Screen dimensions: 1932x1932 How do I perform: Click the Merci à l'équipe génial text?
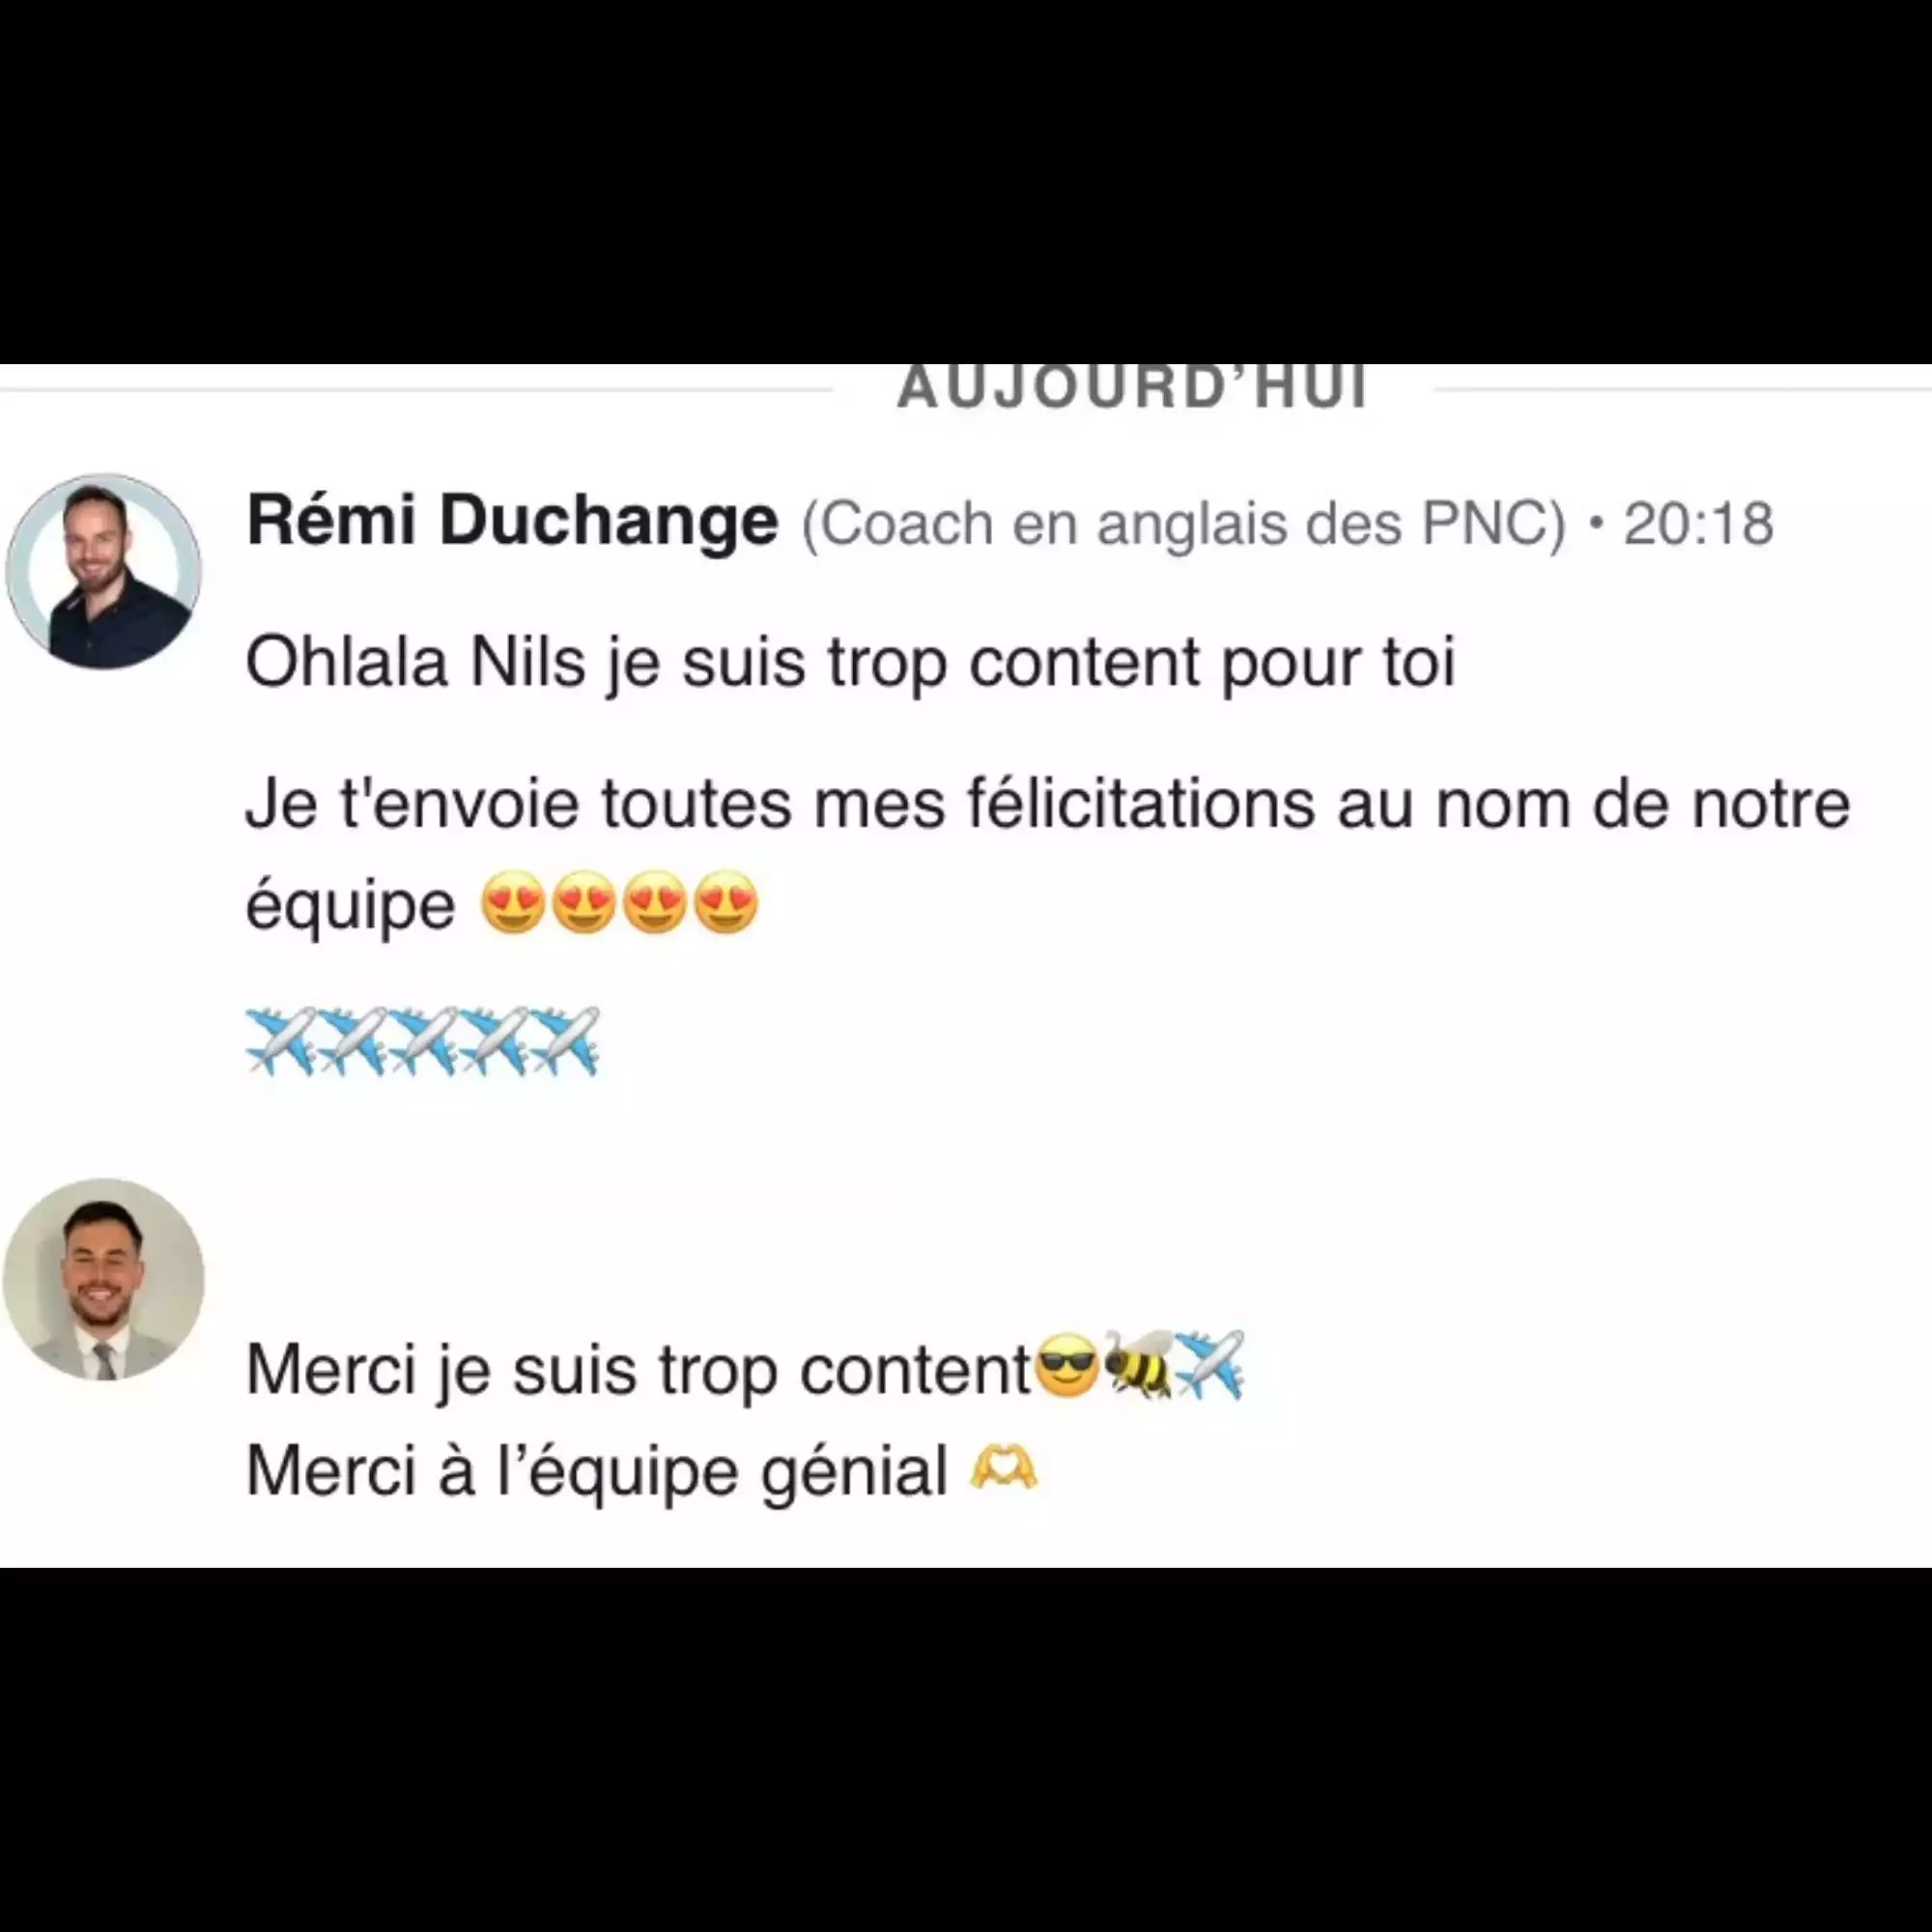click(x=597, y=1472)
